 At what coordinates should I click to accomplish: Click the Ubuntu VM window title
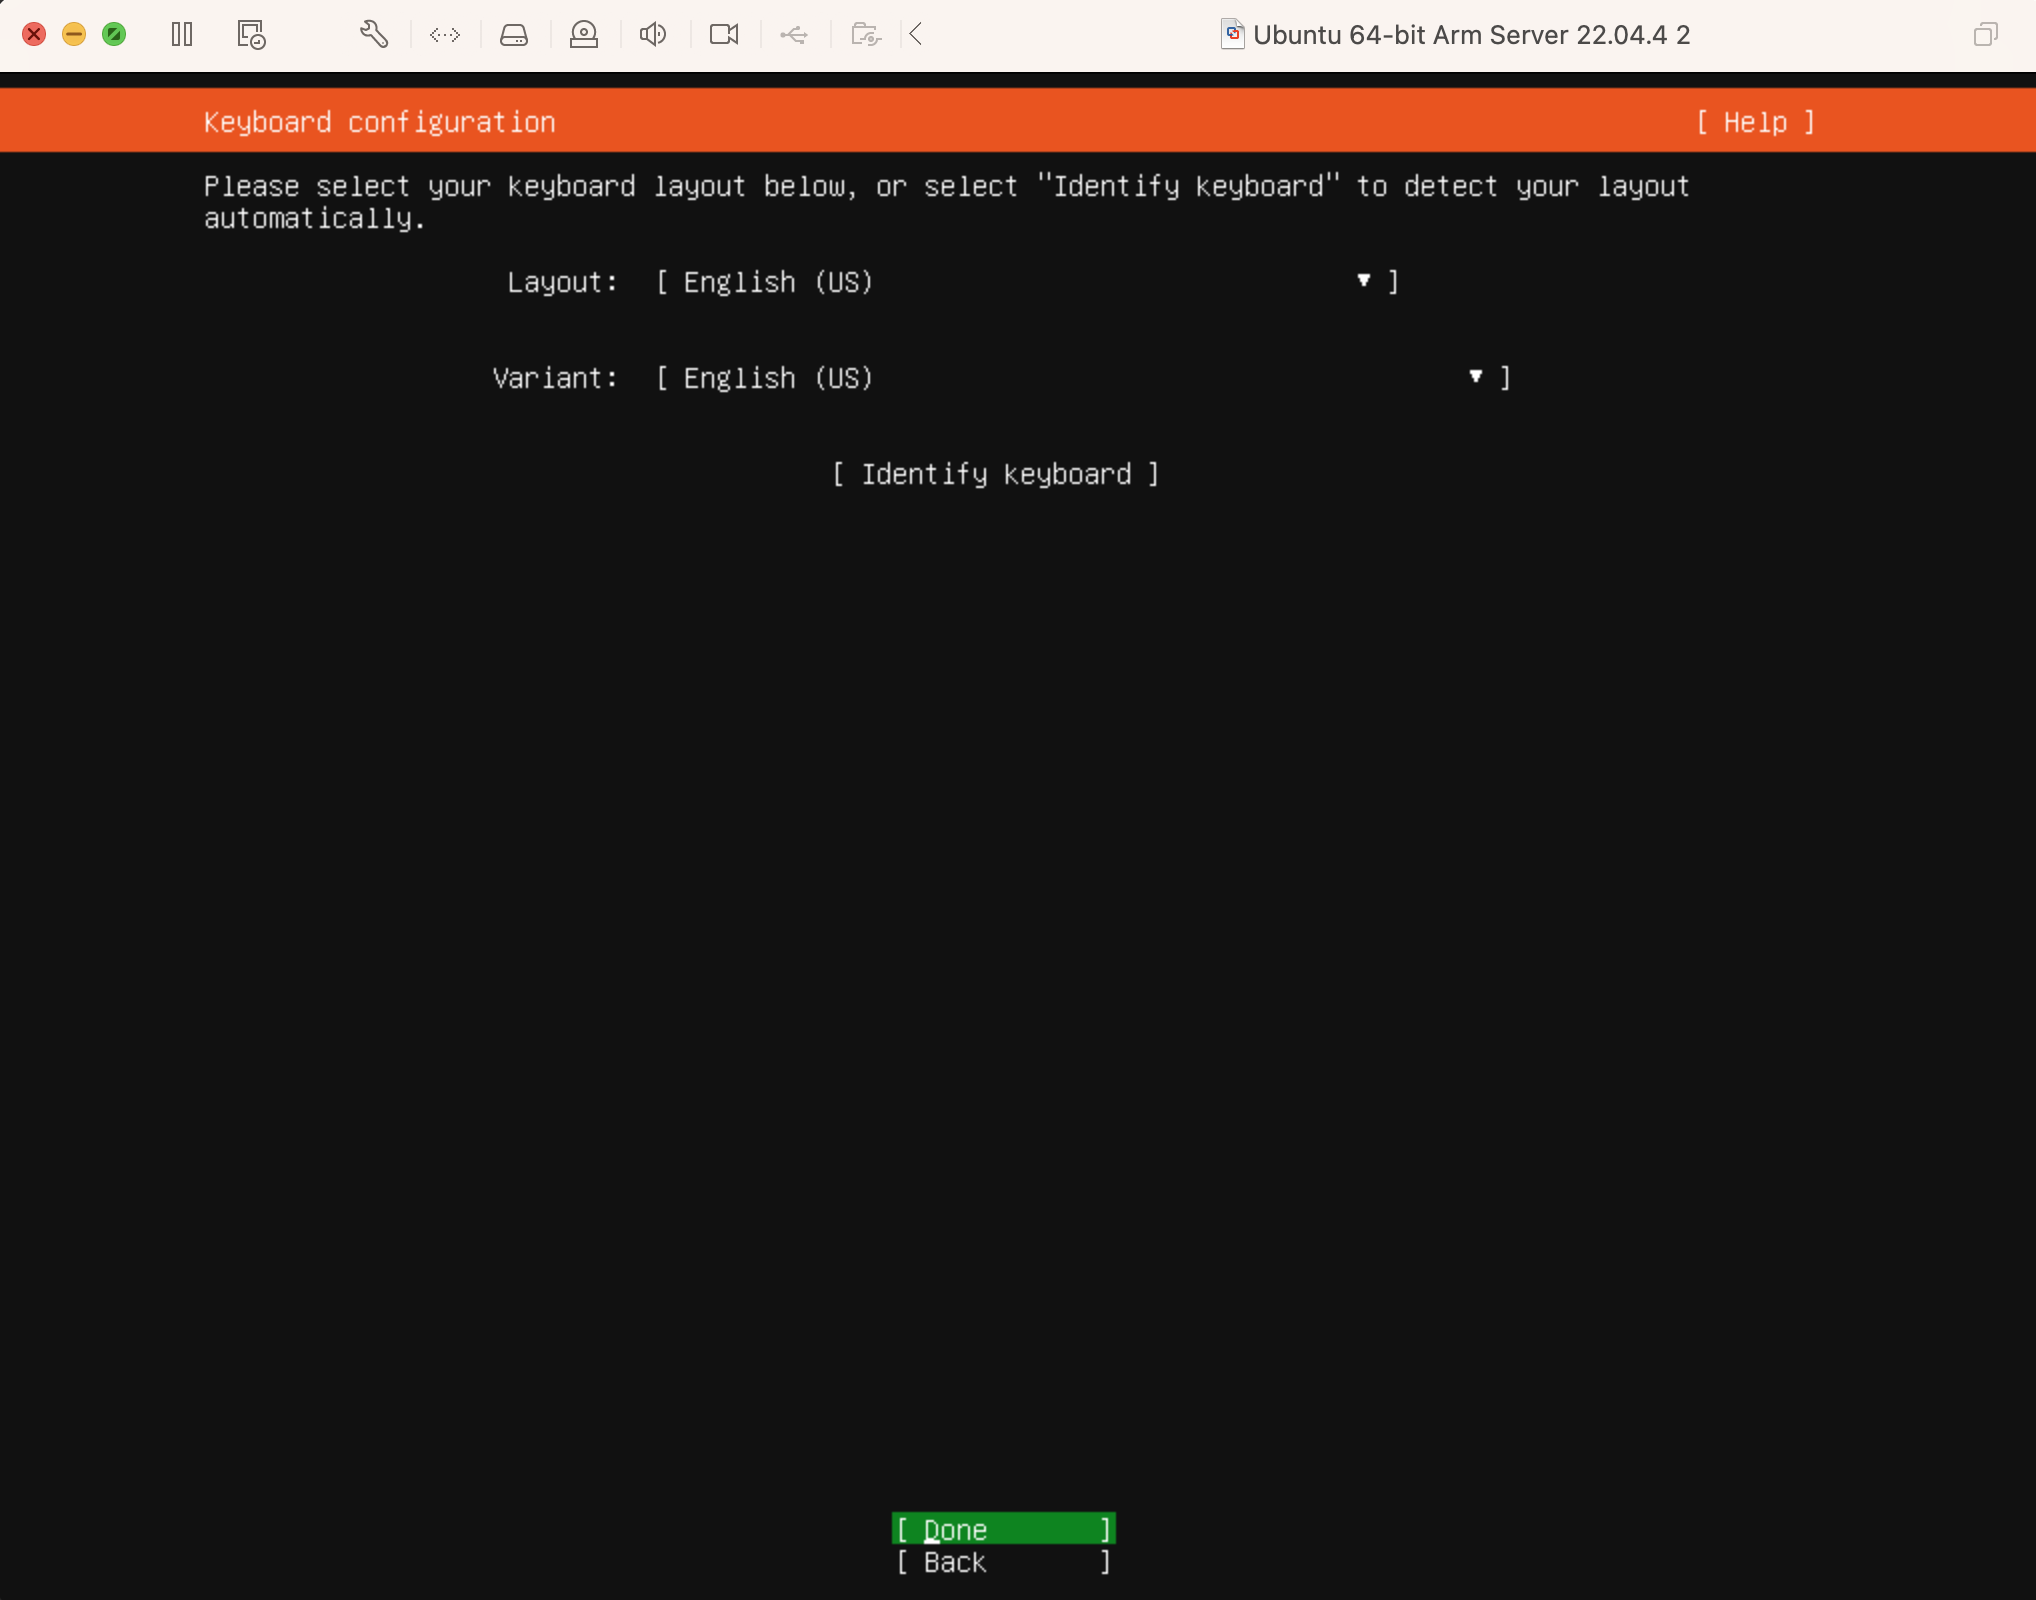point(1470,35)
